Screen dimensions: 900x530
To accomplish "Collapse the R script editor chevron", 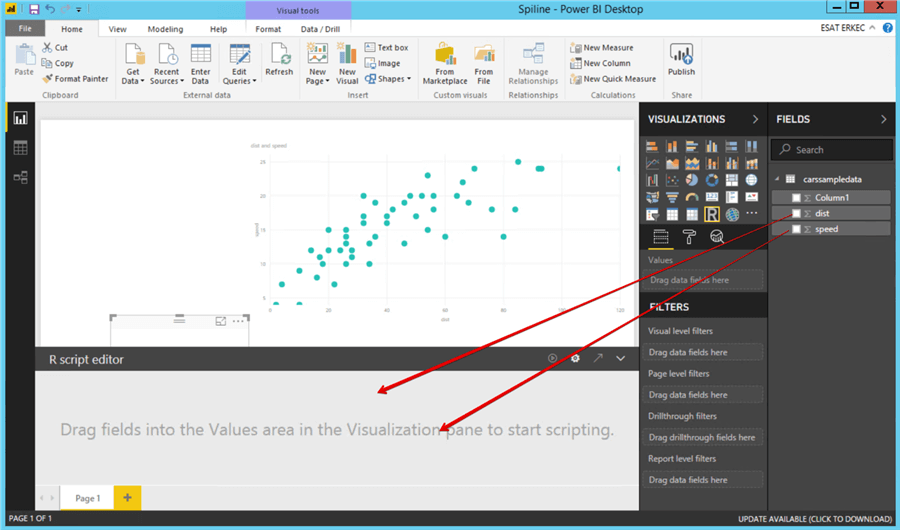I will (x=620, y=358).
